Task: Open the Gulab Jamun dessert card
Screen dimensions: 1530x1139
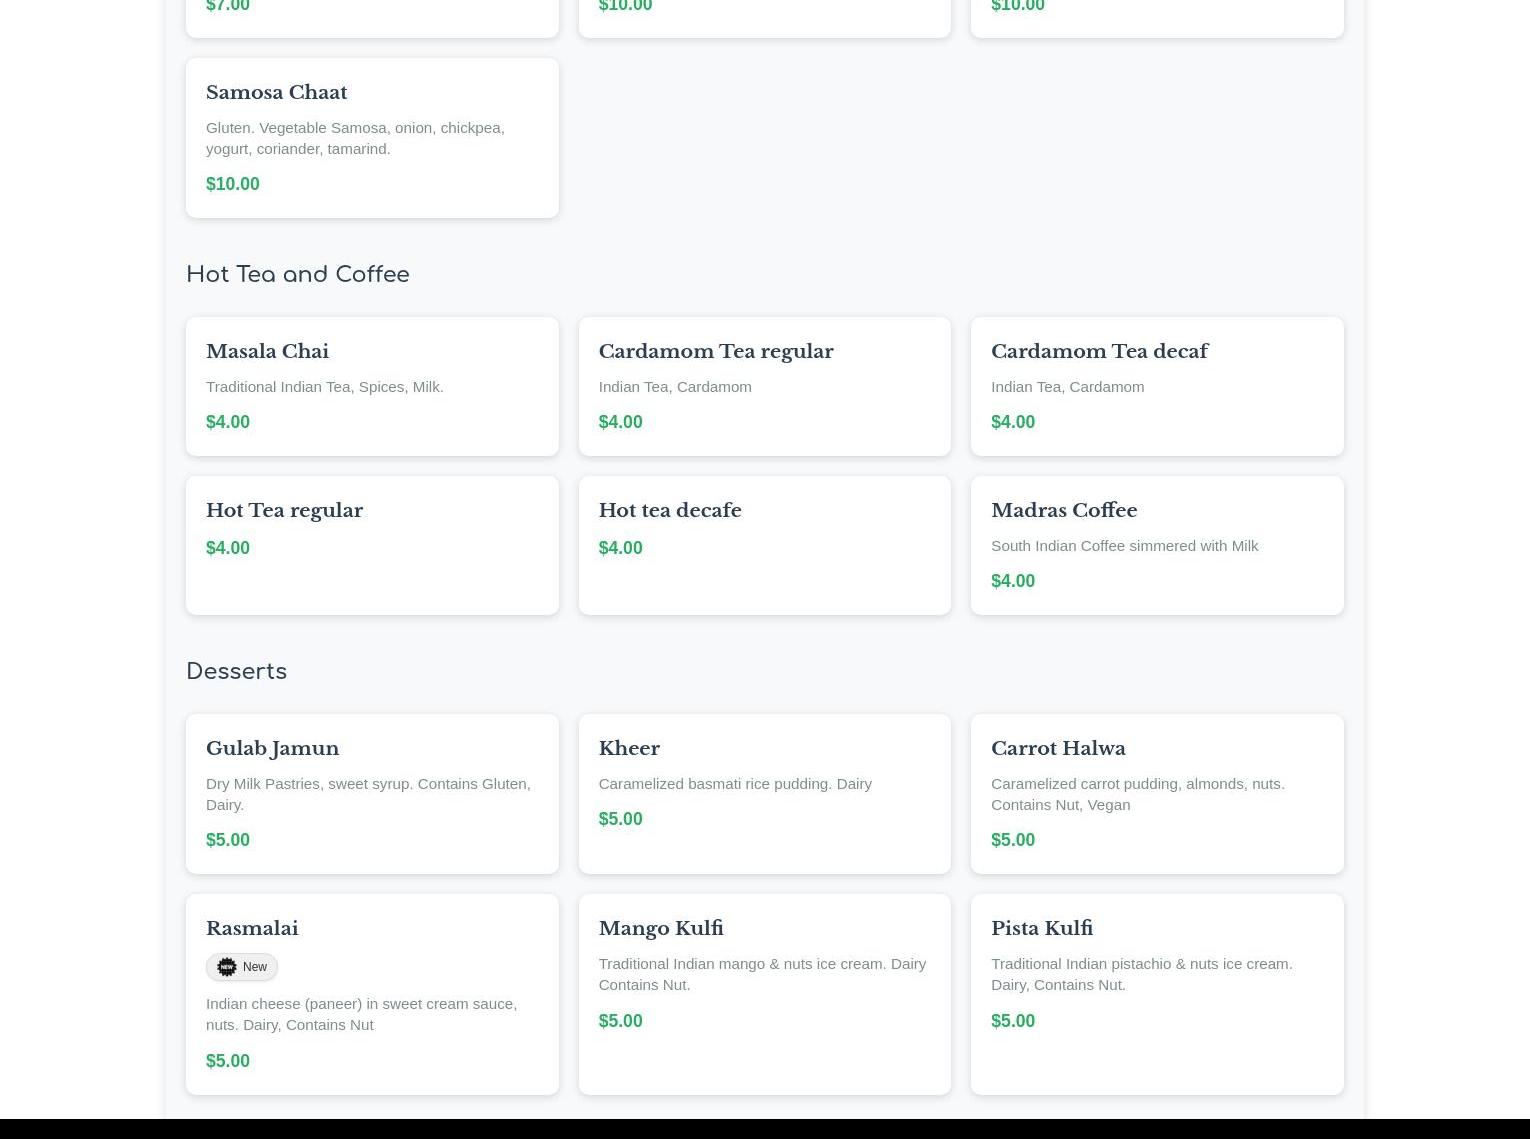Action: pos(371,793)
